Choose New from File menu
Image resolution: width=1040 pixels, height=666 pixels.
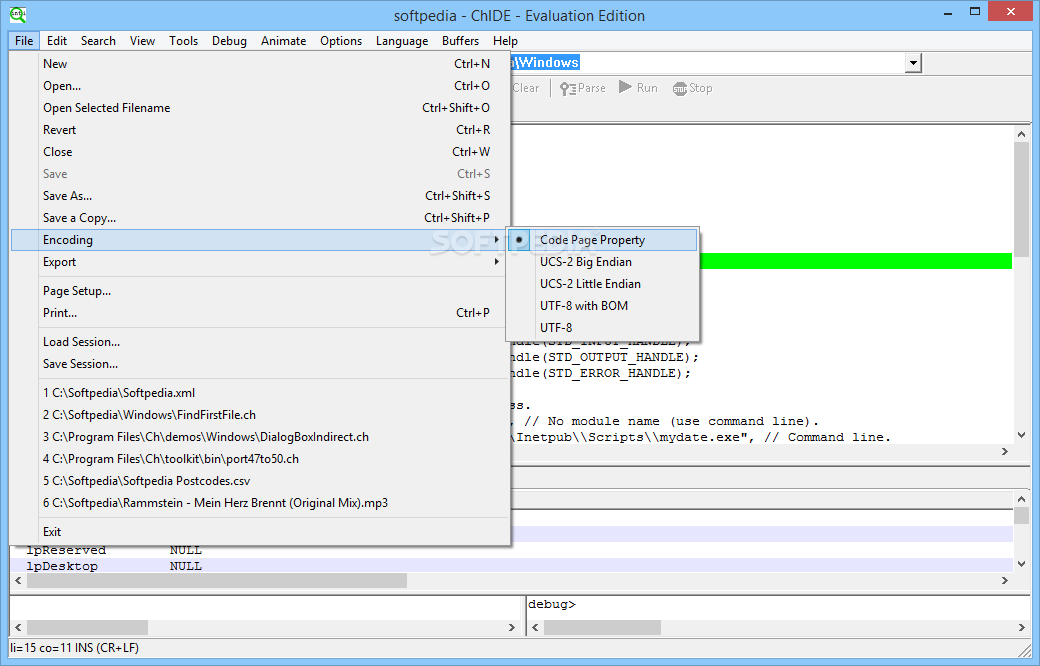tap(259, 64)
